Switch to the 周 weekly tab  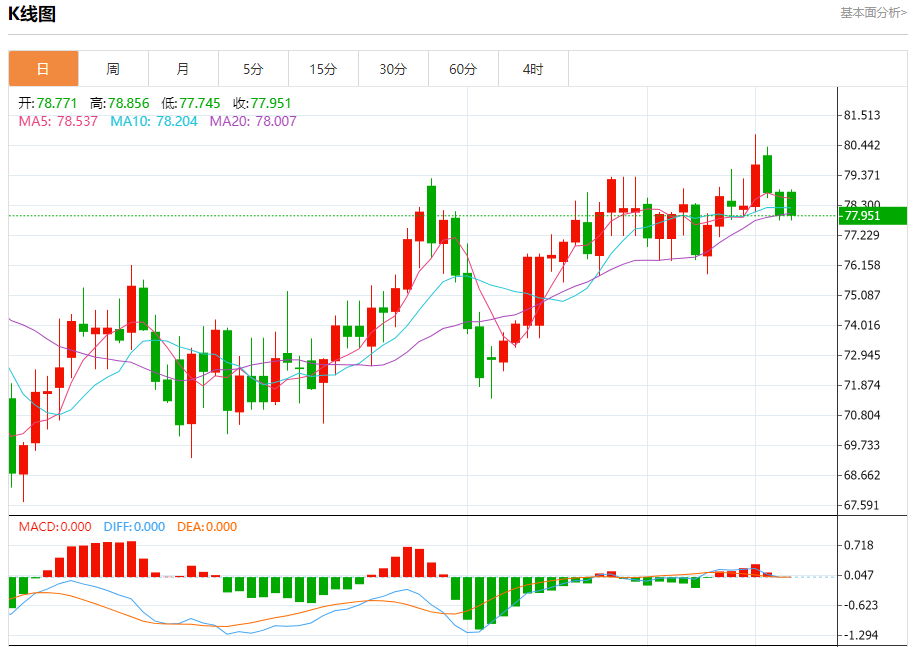113,69
